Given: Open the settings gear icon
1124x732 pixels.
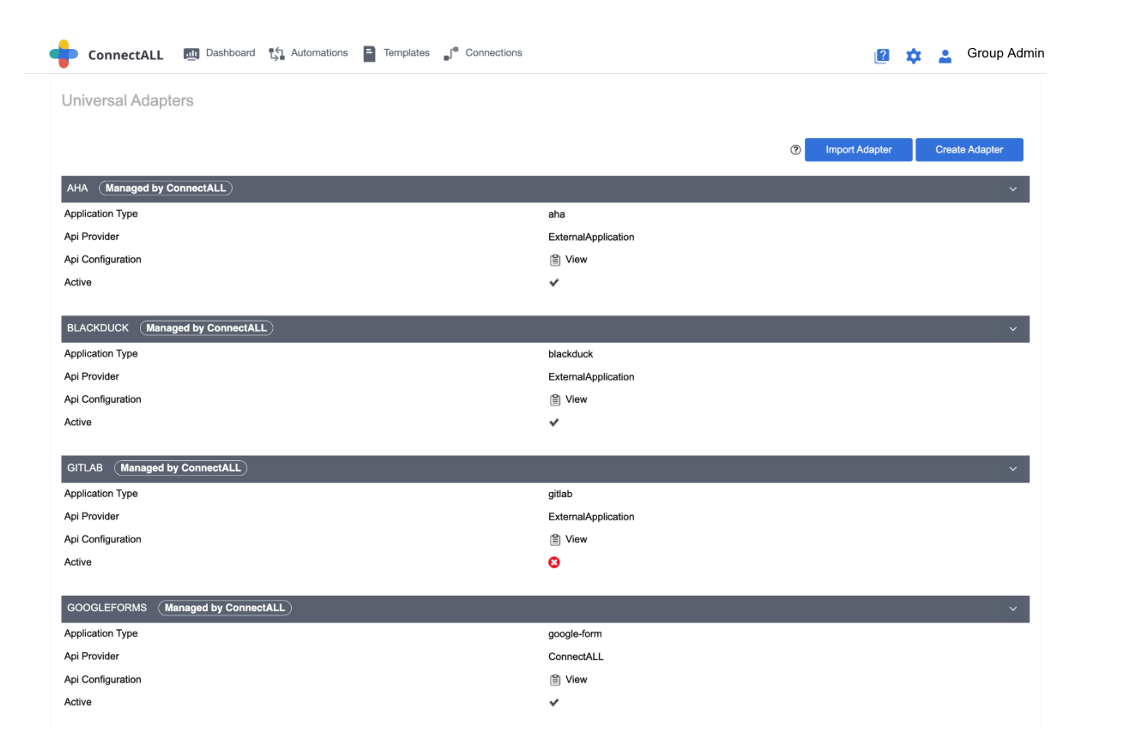Looking at the screenshot, I should (x=913, y=56).
